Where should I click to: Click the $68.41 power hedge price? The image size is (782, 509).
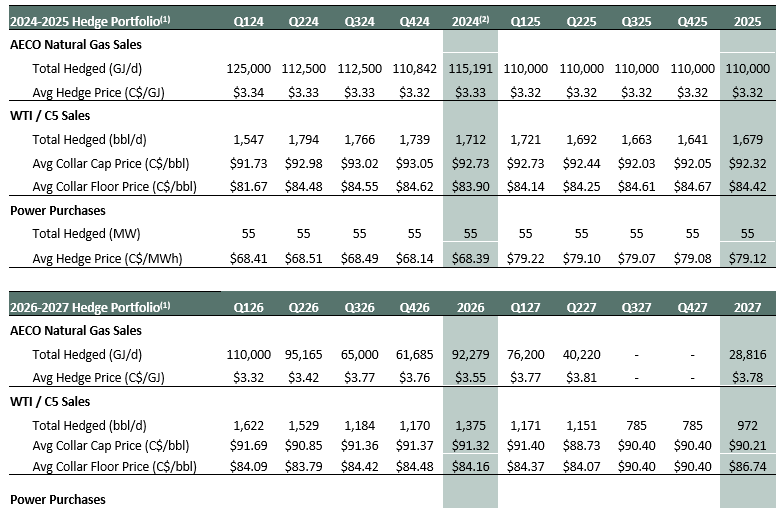tap(248, 258)
